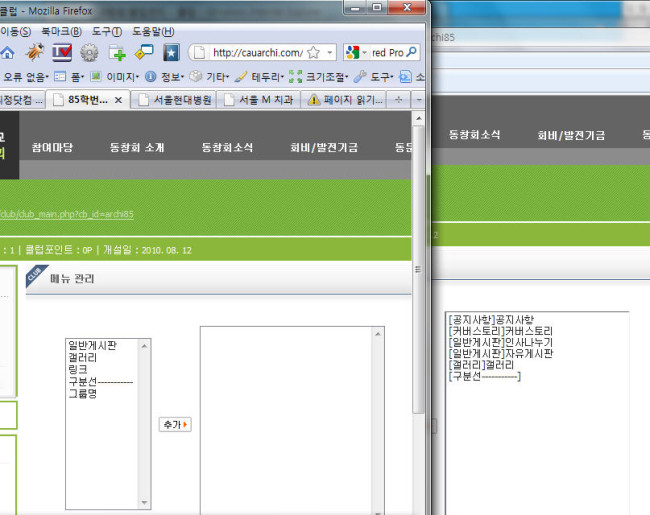The width and height of the screenshot is (650, 515).
Task: Select [일반게시판]자유게시판 in the background window list
Action: coord(500,353)
